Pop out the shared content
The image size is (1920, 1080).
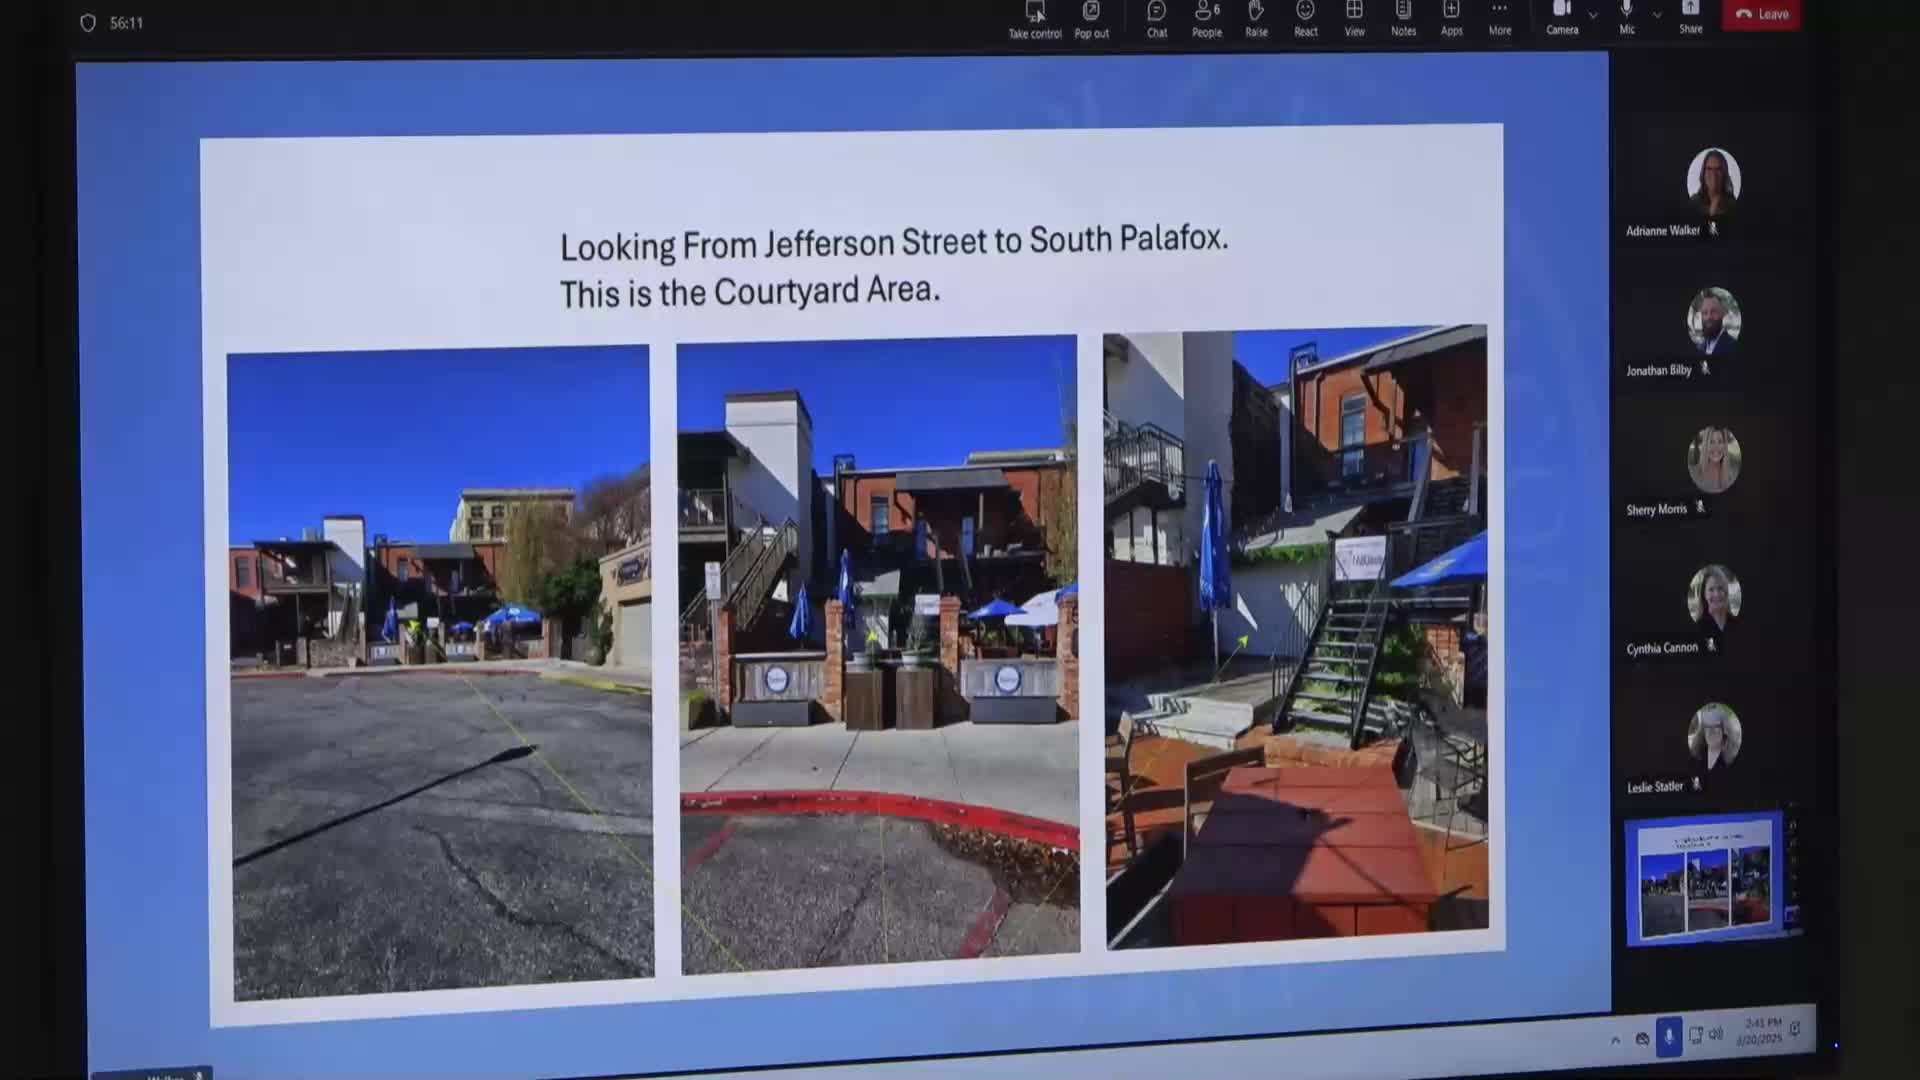(1091, 18)
